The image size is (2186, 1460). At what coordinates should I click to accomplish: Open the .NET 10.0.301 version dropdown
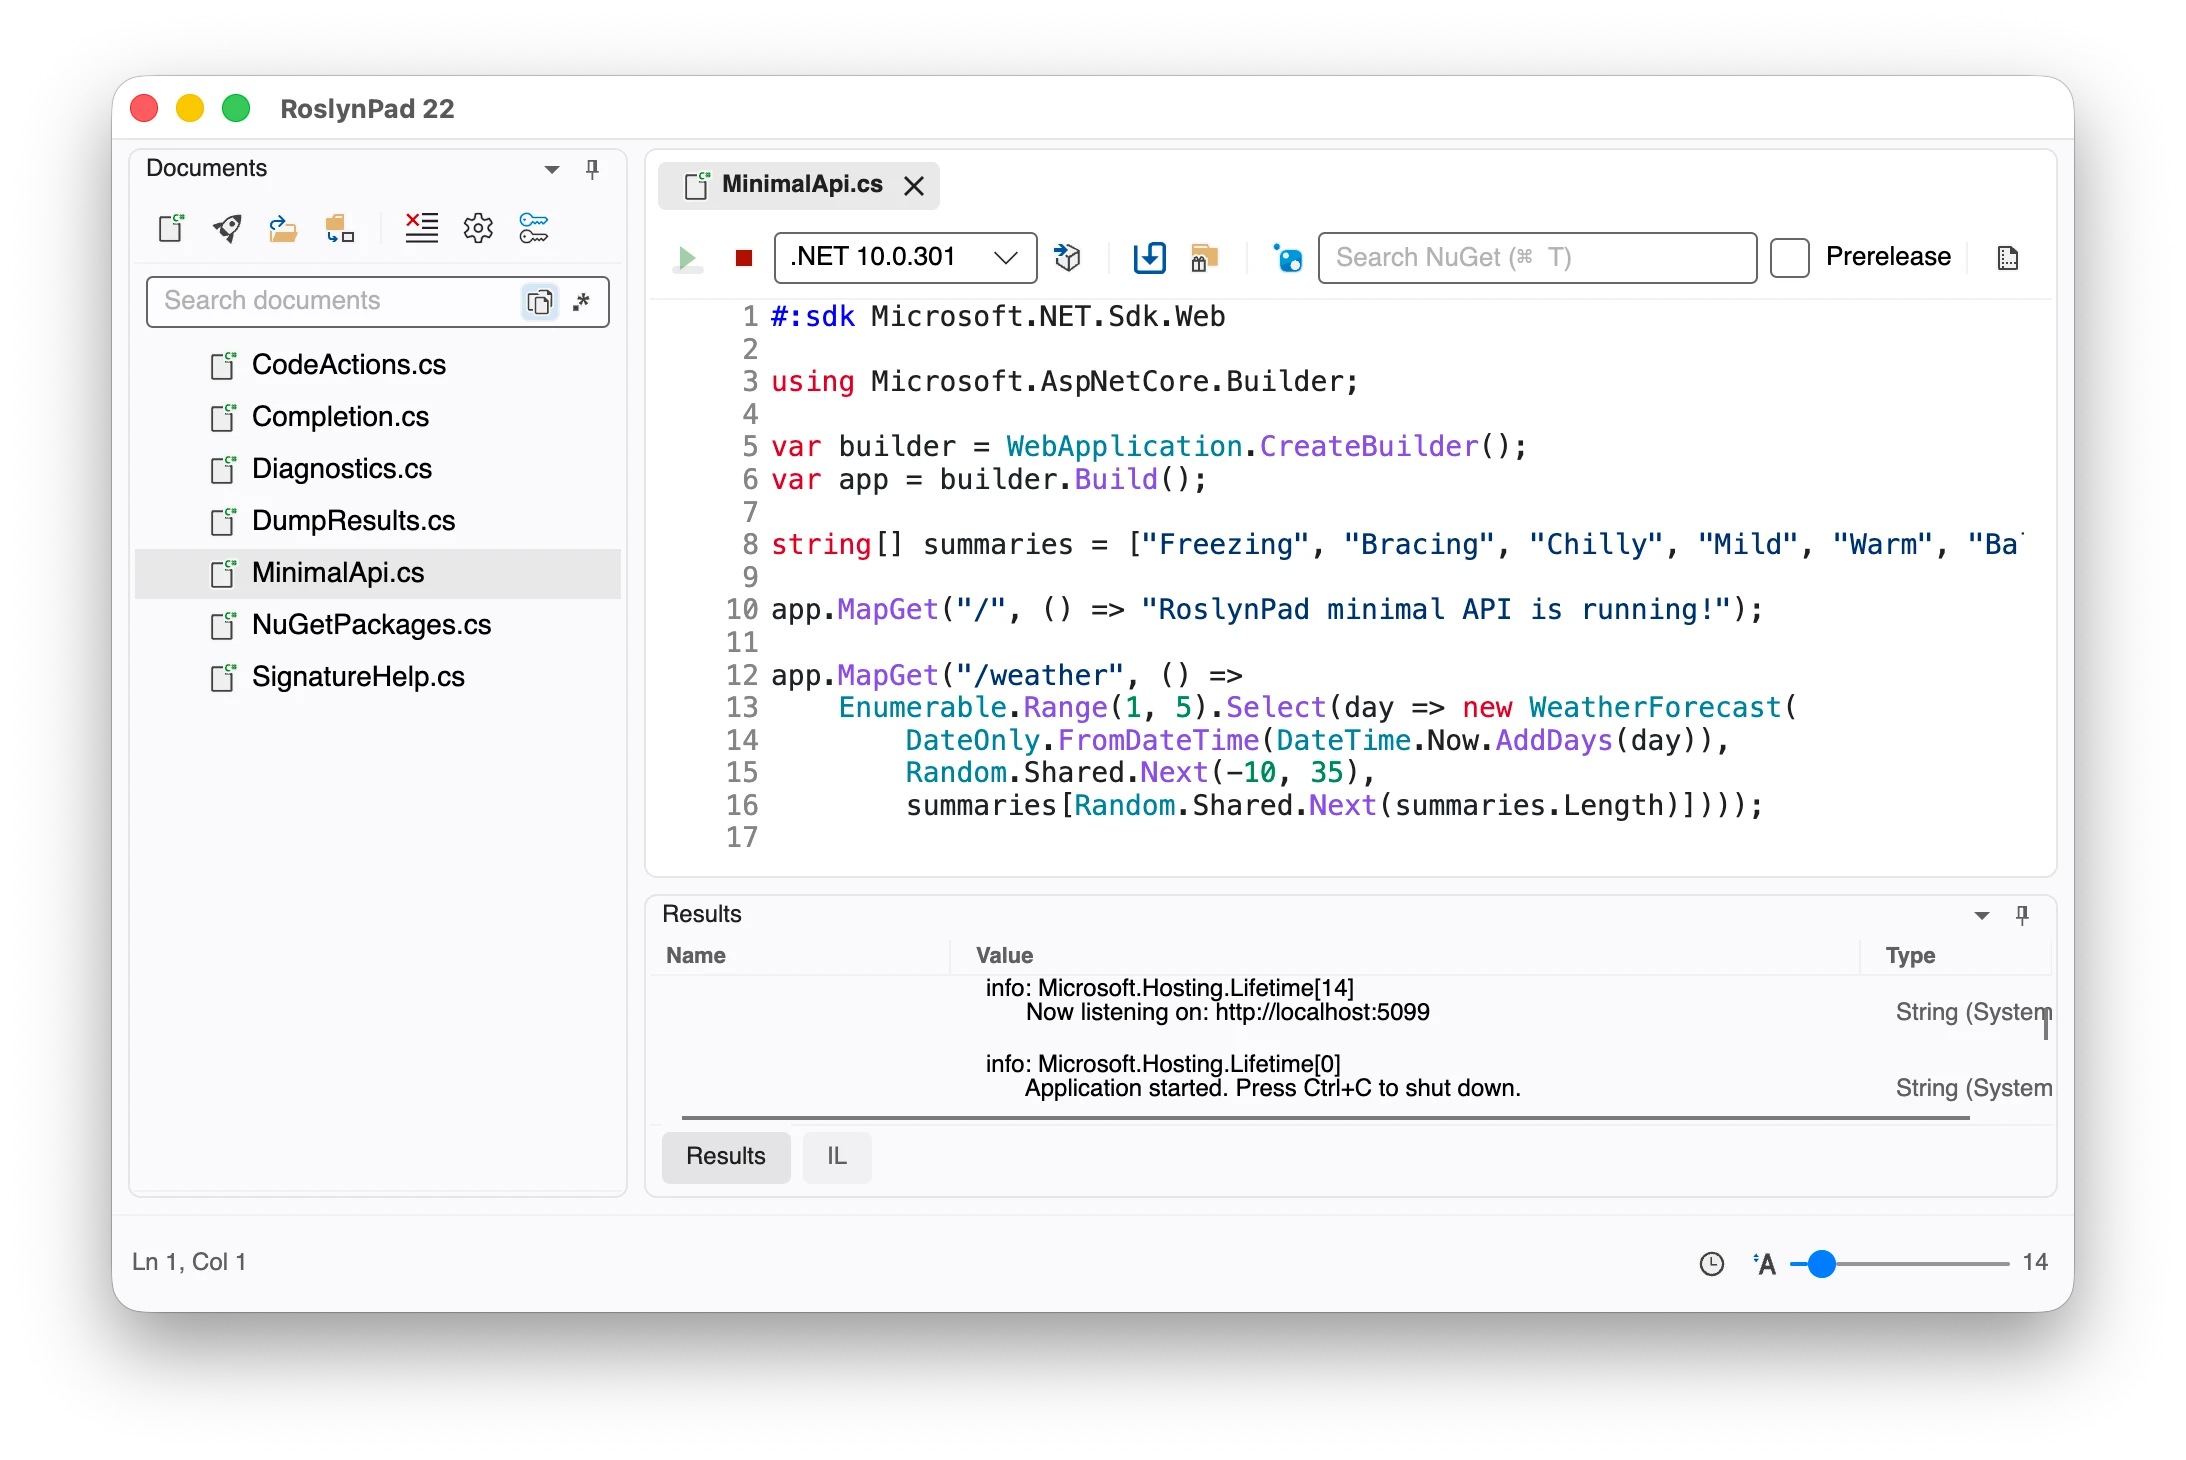906,258
